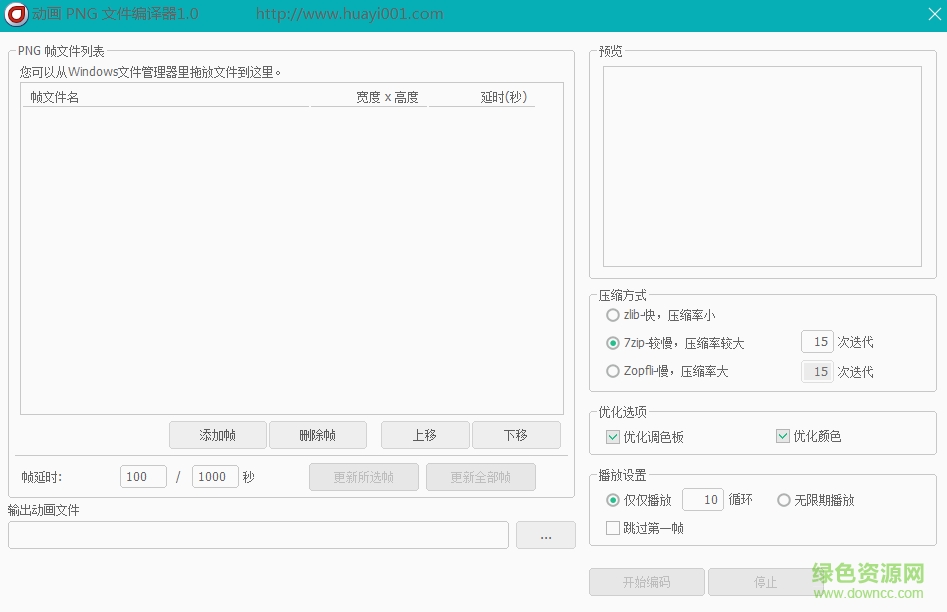
Task: Toggle the 优化调色板 checkbox
Action: tap(613, 436)
